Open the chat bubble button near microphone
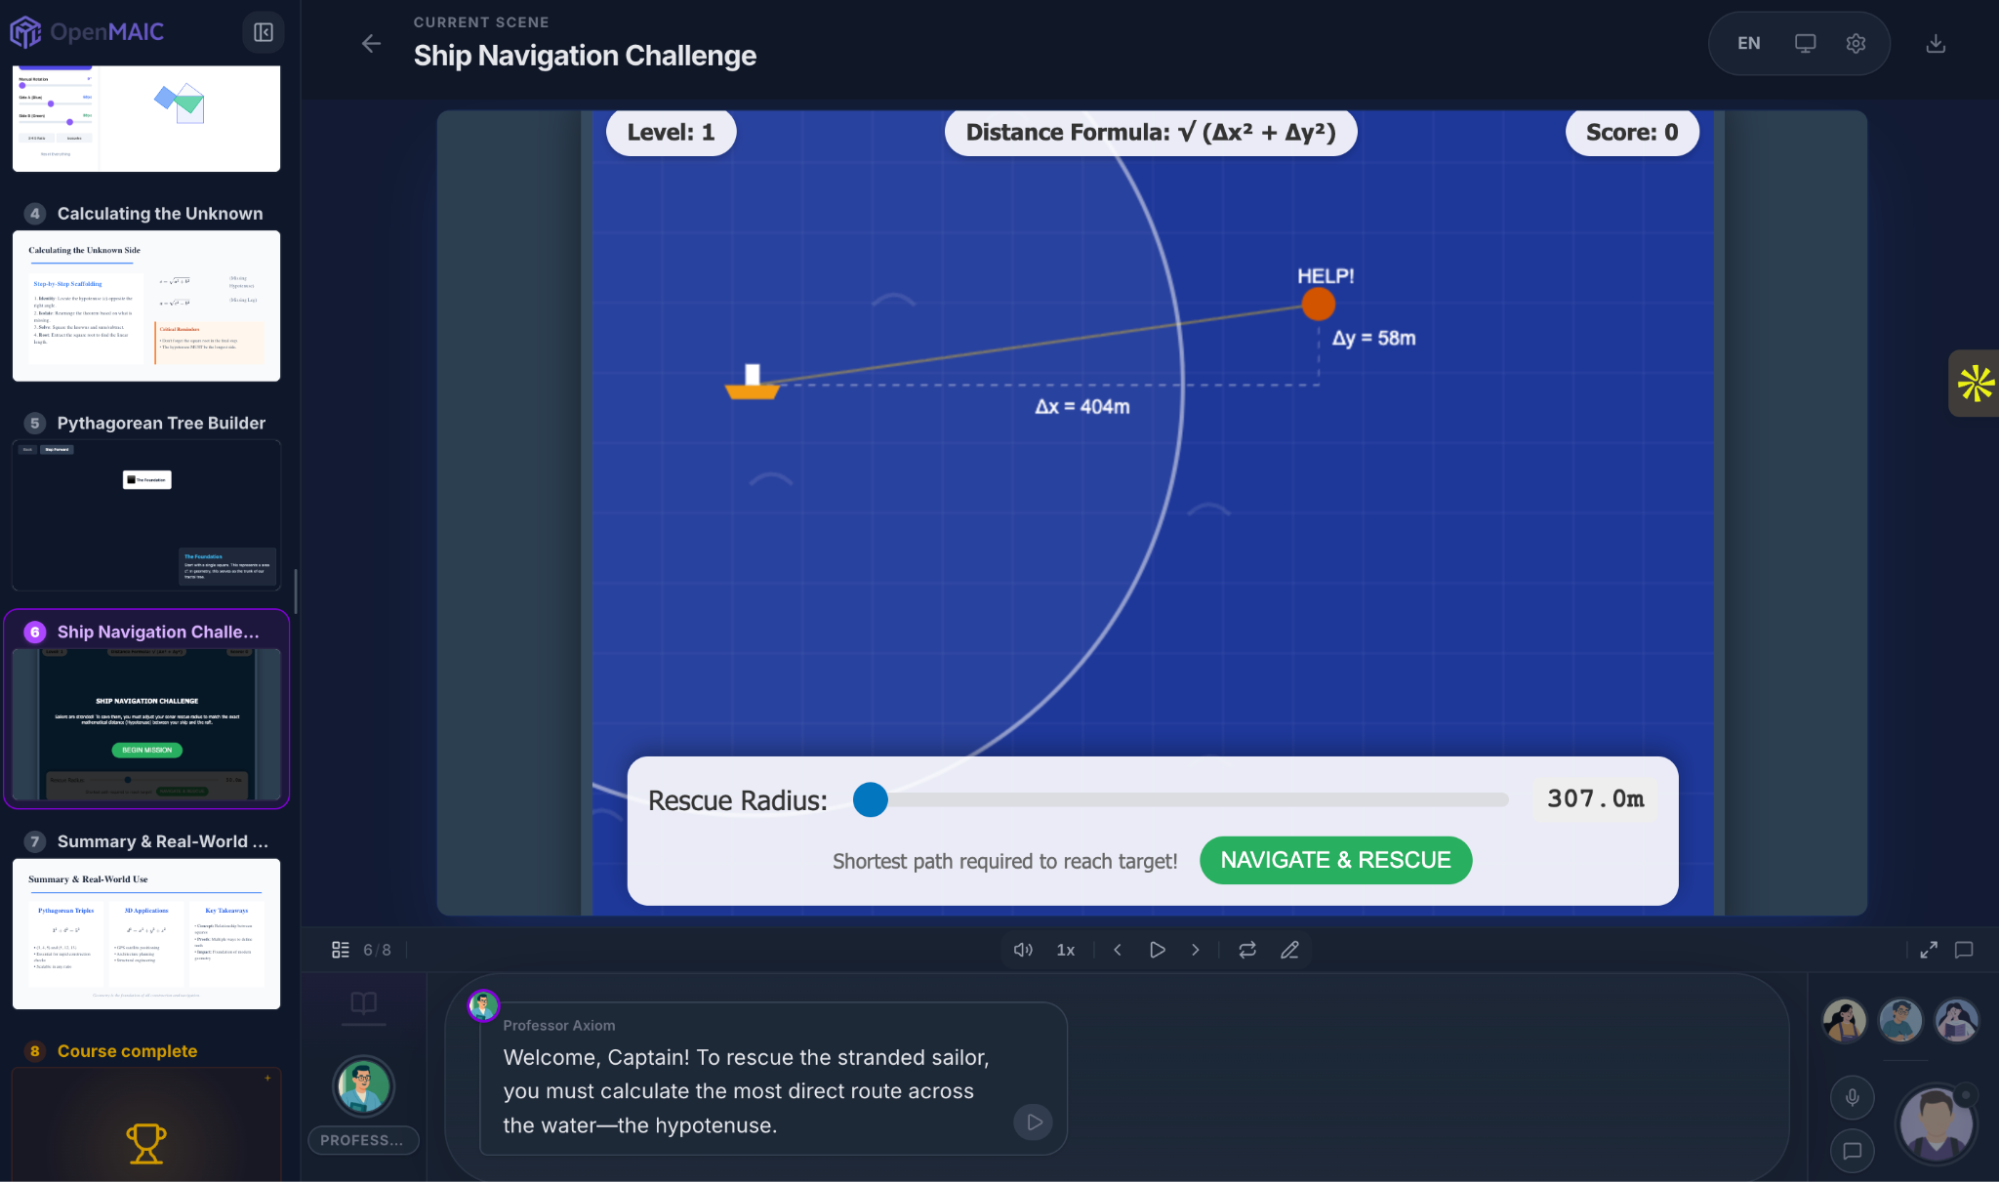The height and width of the screenshot is (1183, 1999). click(x=1852, y=1150)
